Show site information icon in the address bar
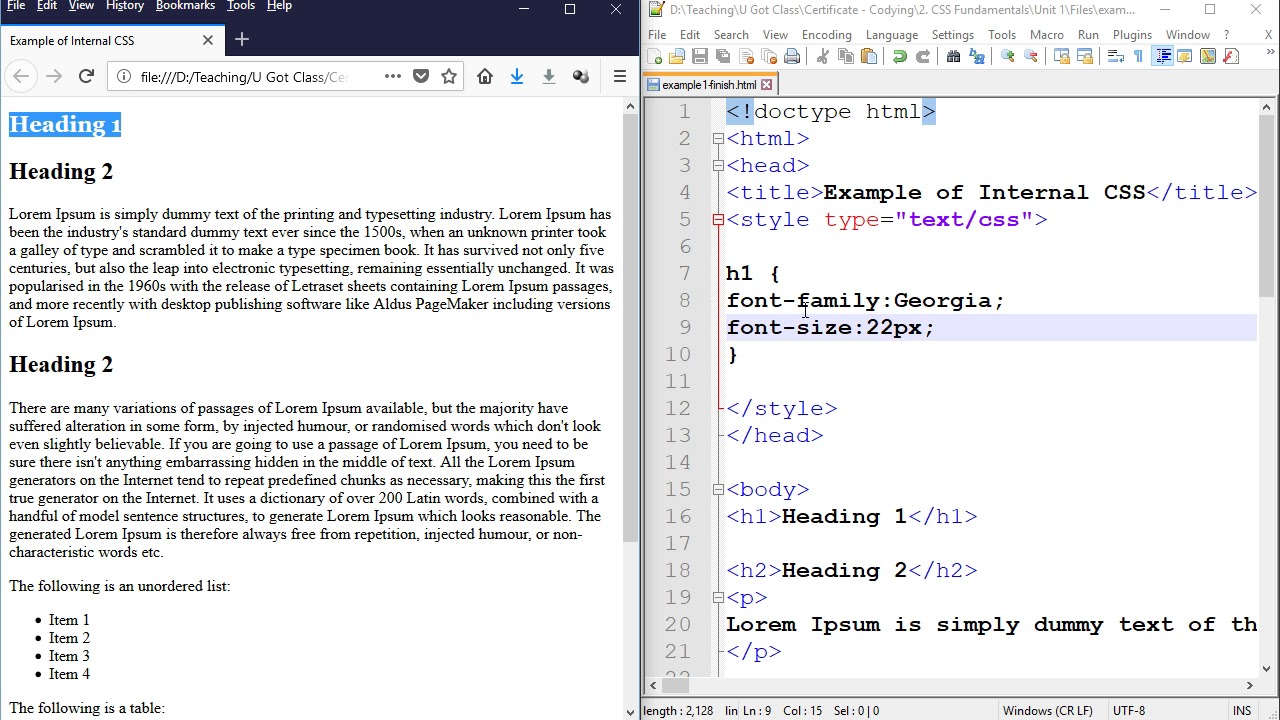 [x=123, y=76]
